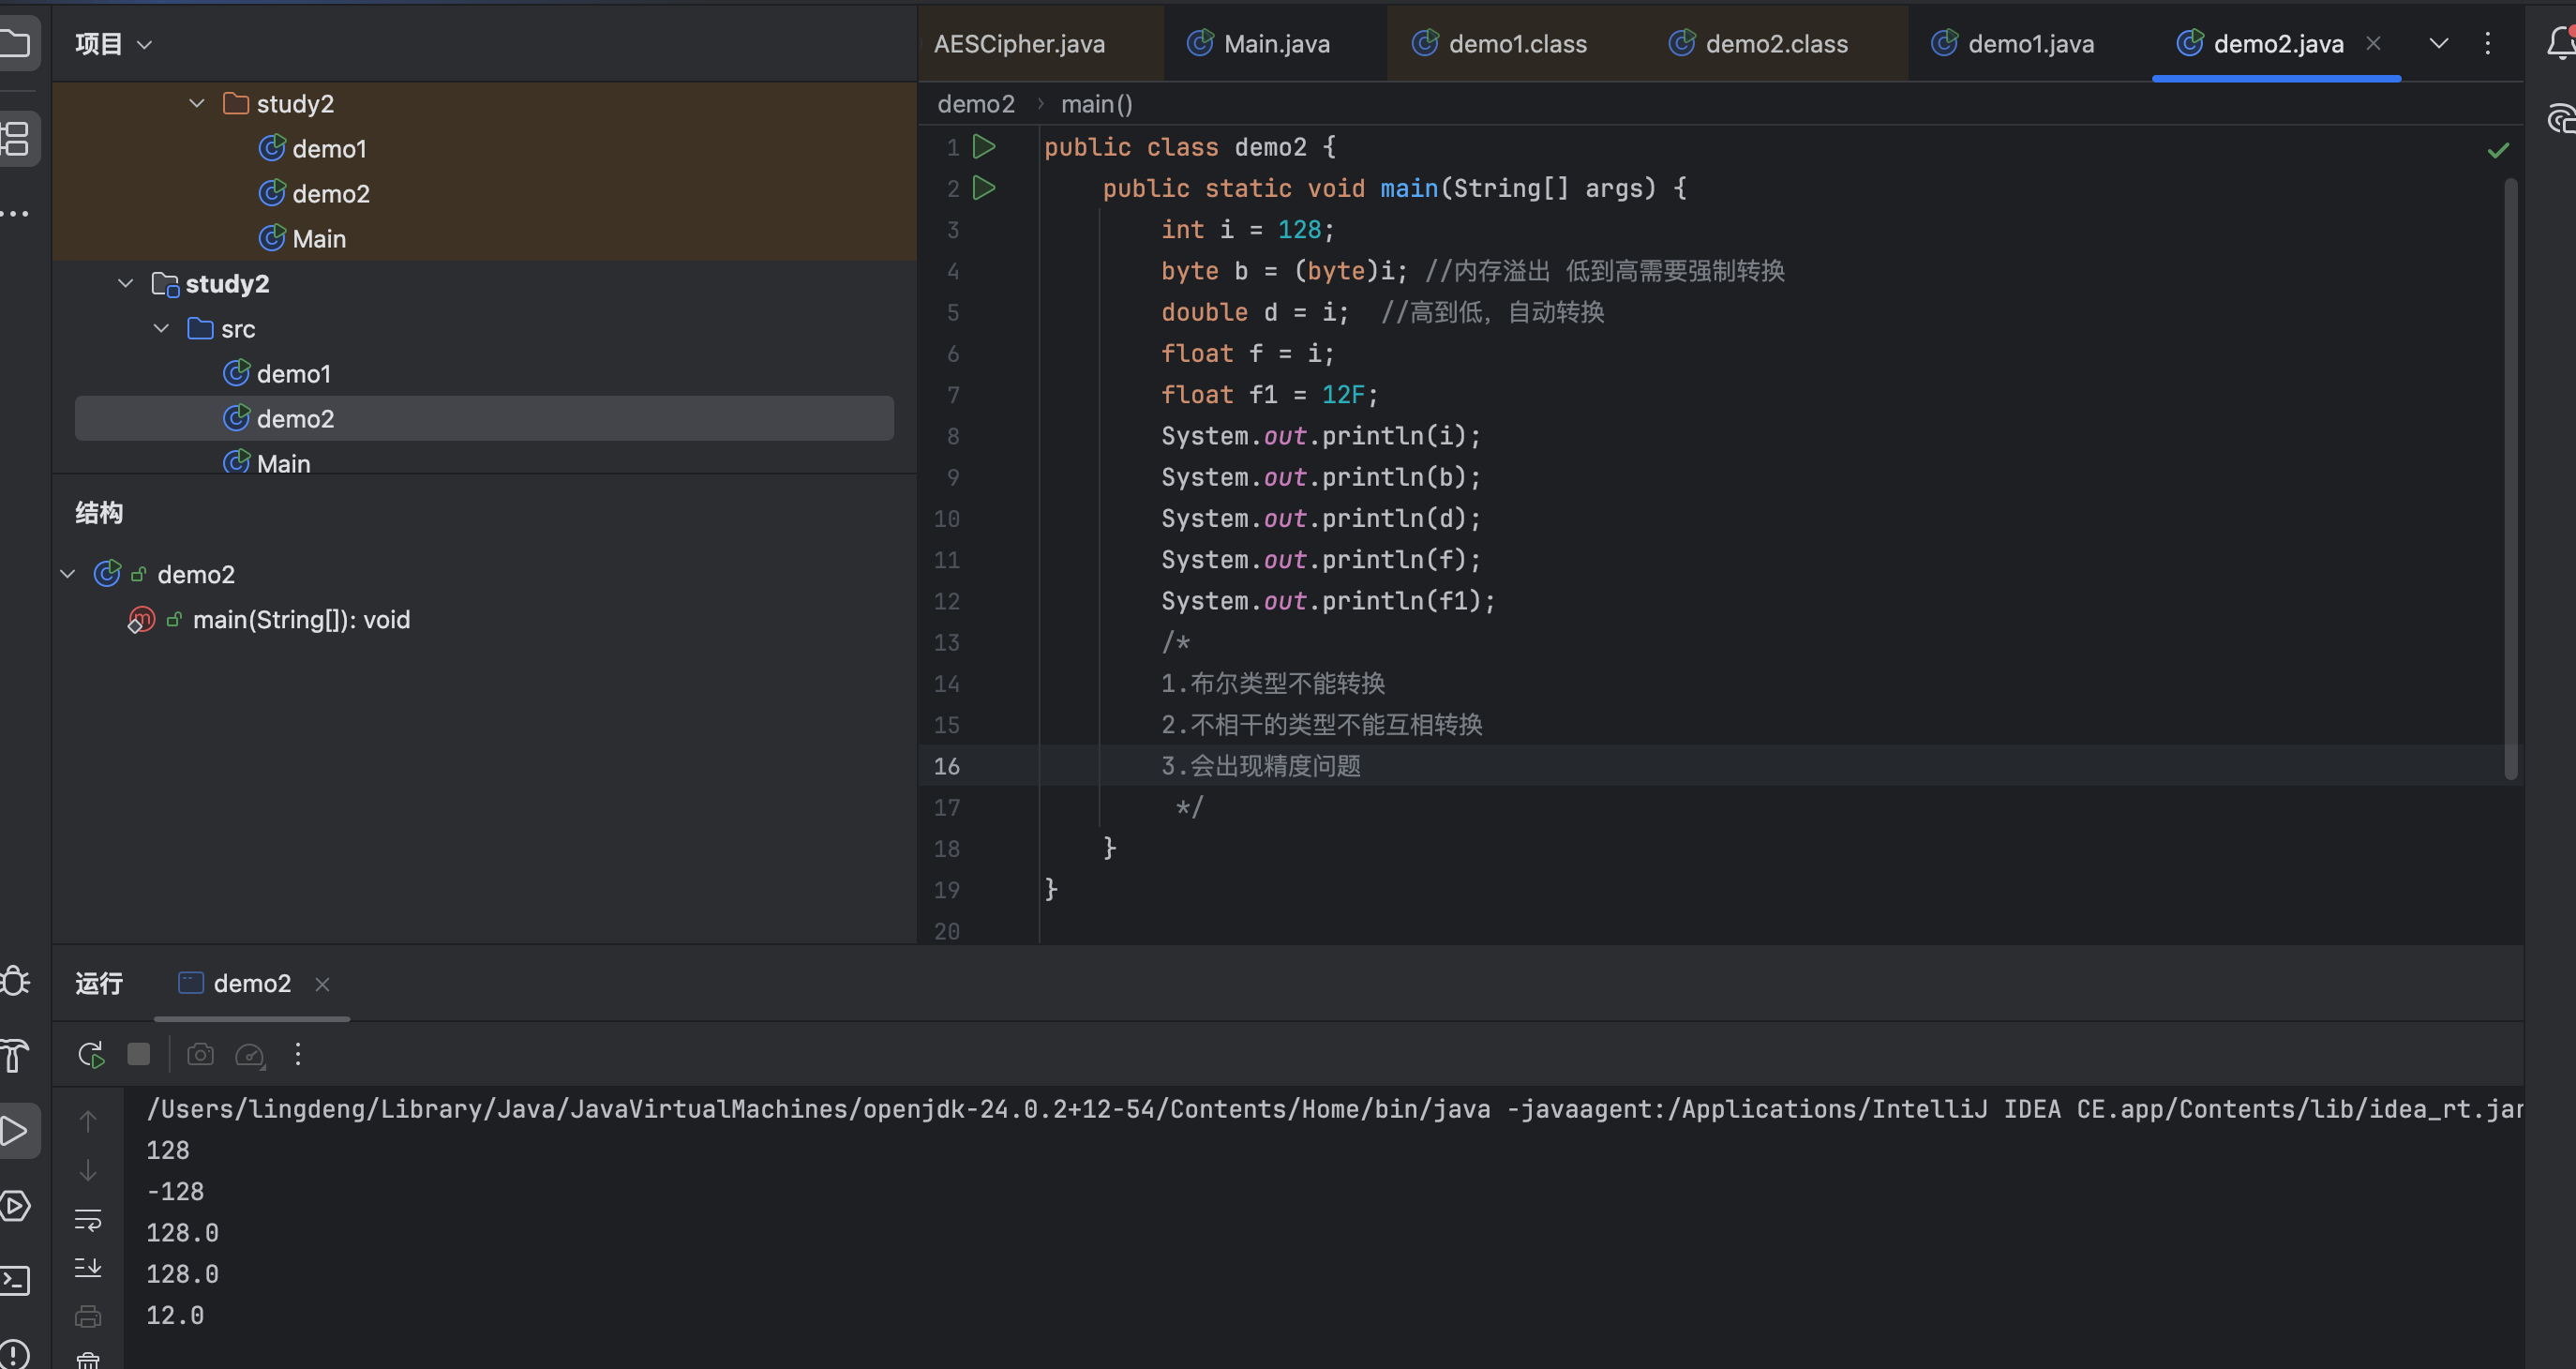The image size is (2576, 1369).
Task: Click the main() breadcrumb in editor
Action: click(x=1096, y=104)
